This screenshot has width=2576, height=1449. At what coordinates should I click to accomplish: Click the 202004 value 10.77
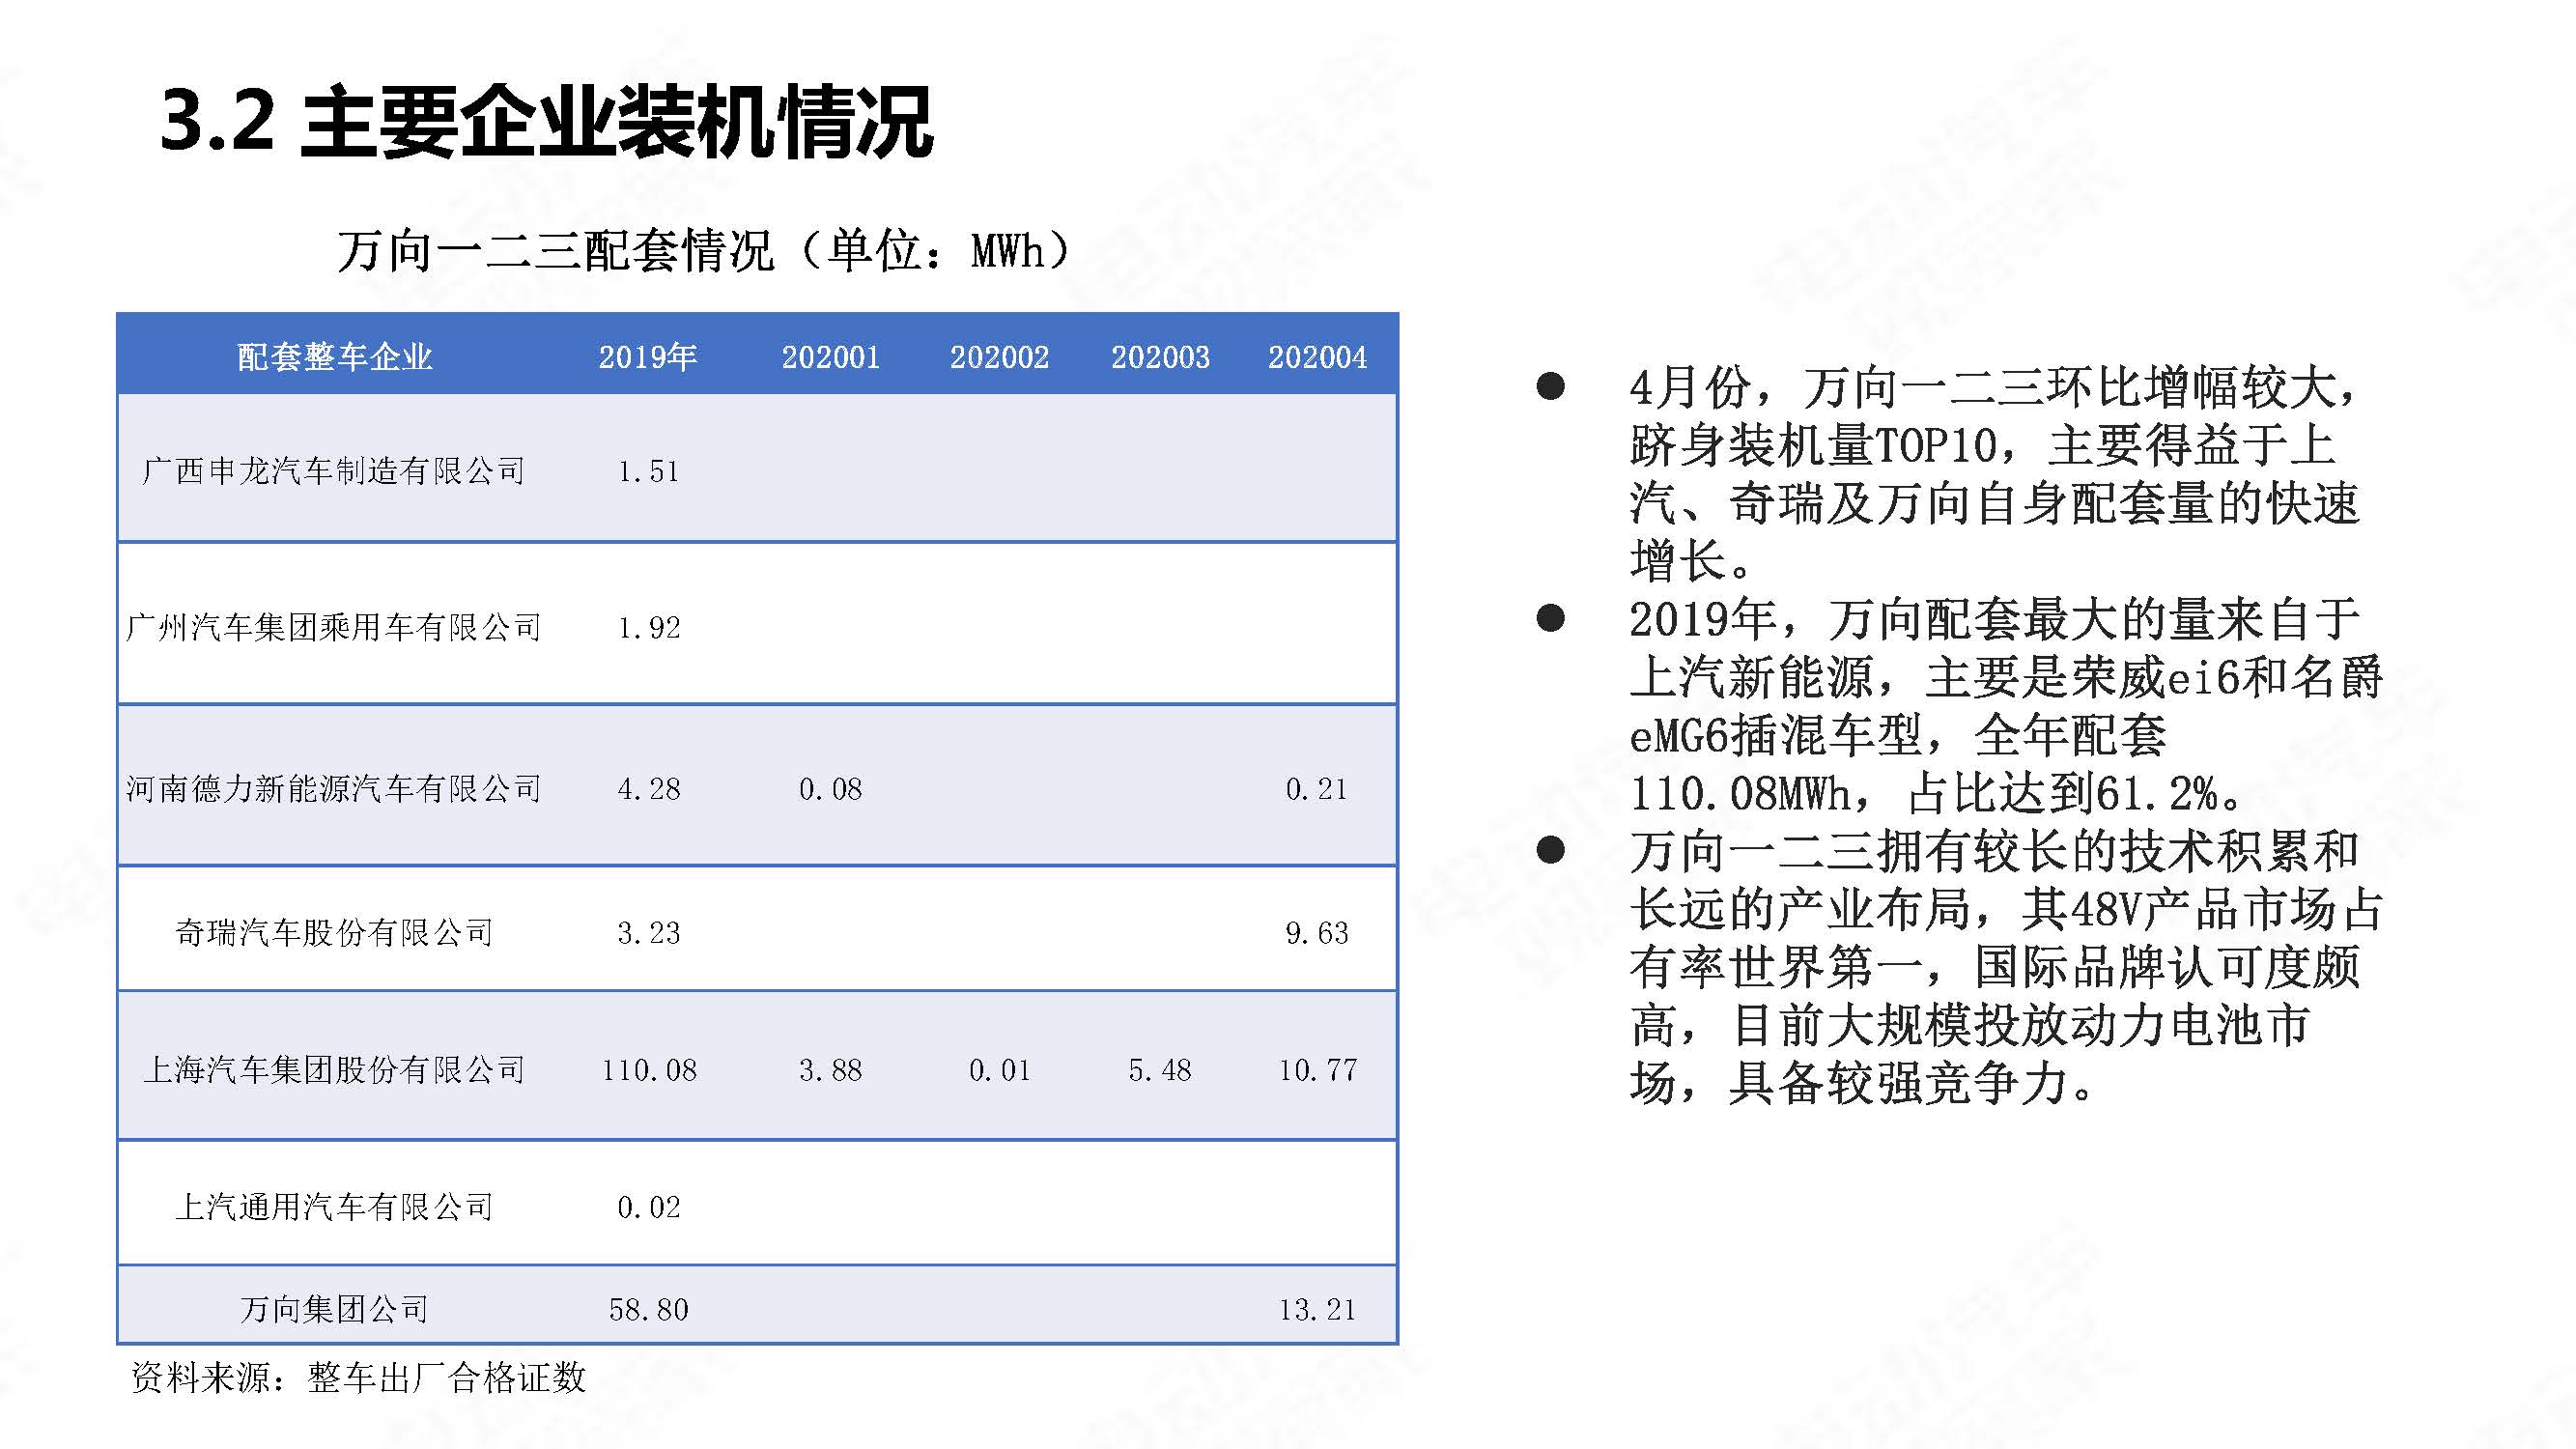[x=1317, y=1070]
